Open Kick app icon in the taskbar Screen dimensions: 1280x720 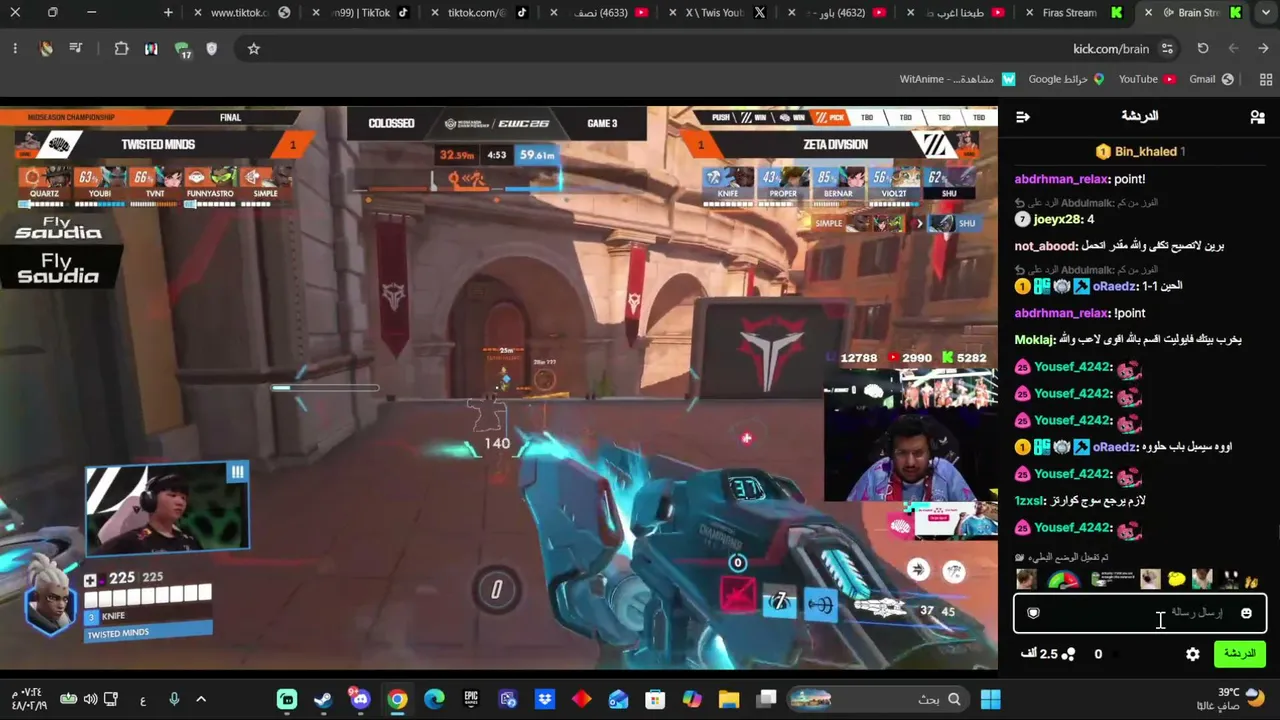(287, 699)
